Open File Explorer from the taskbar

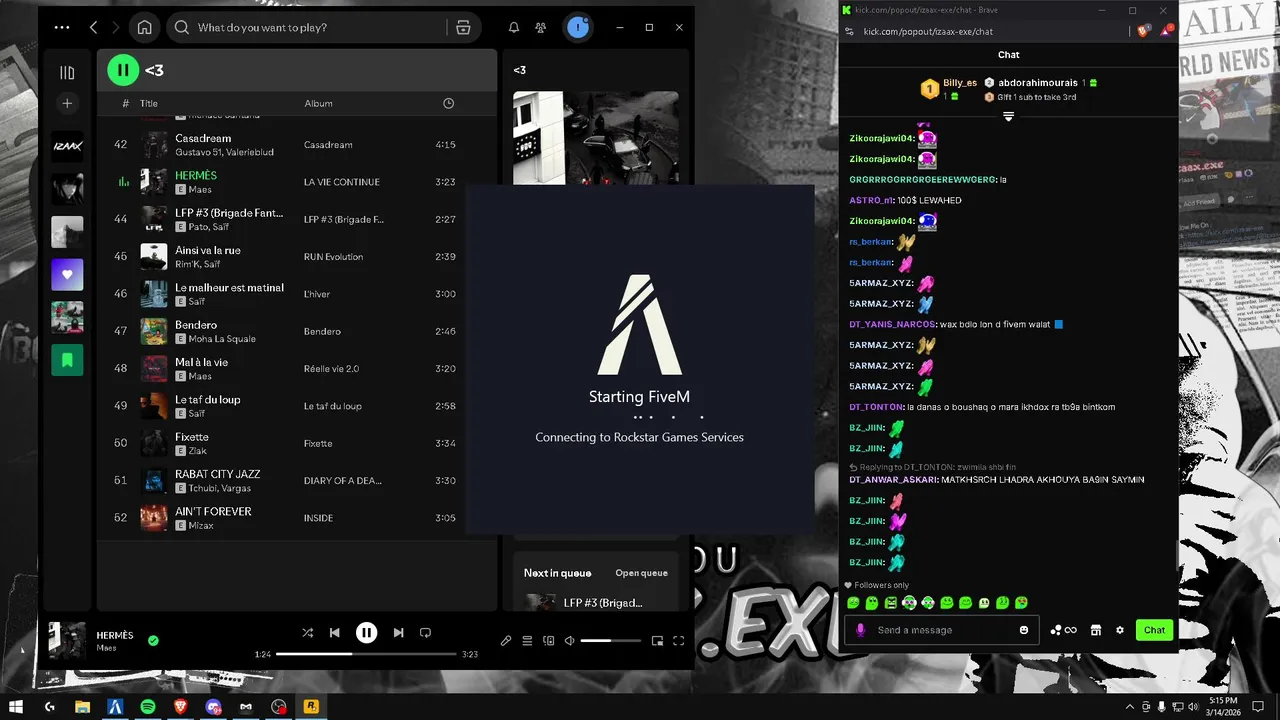tap(83, 706)
